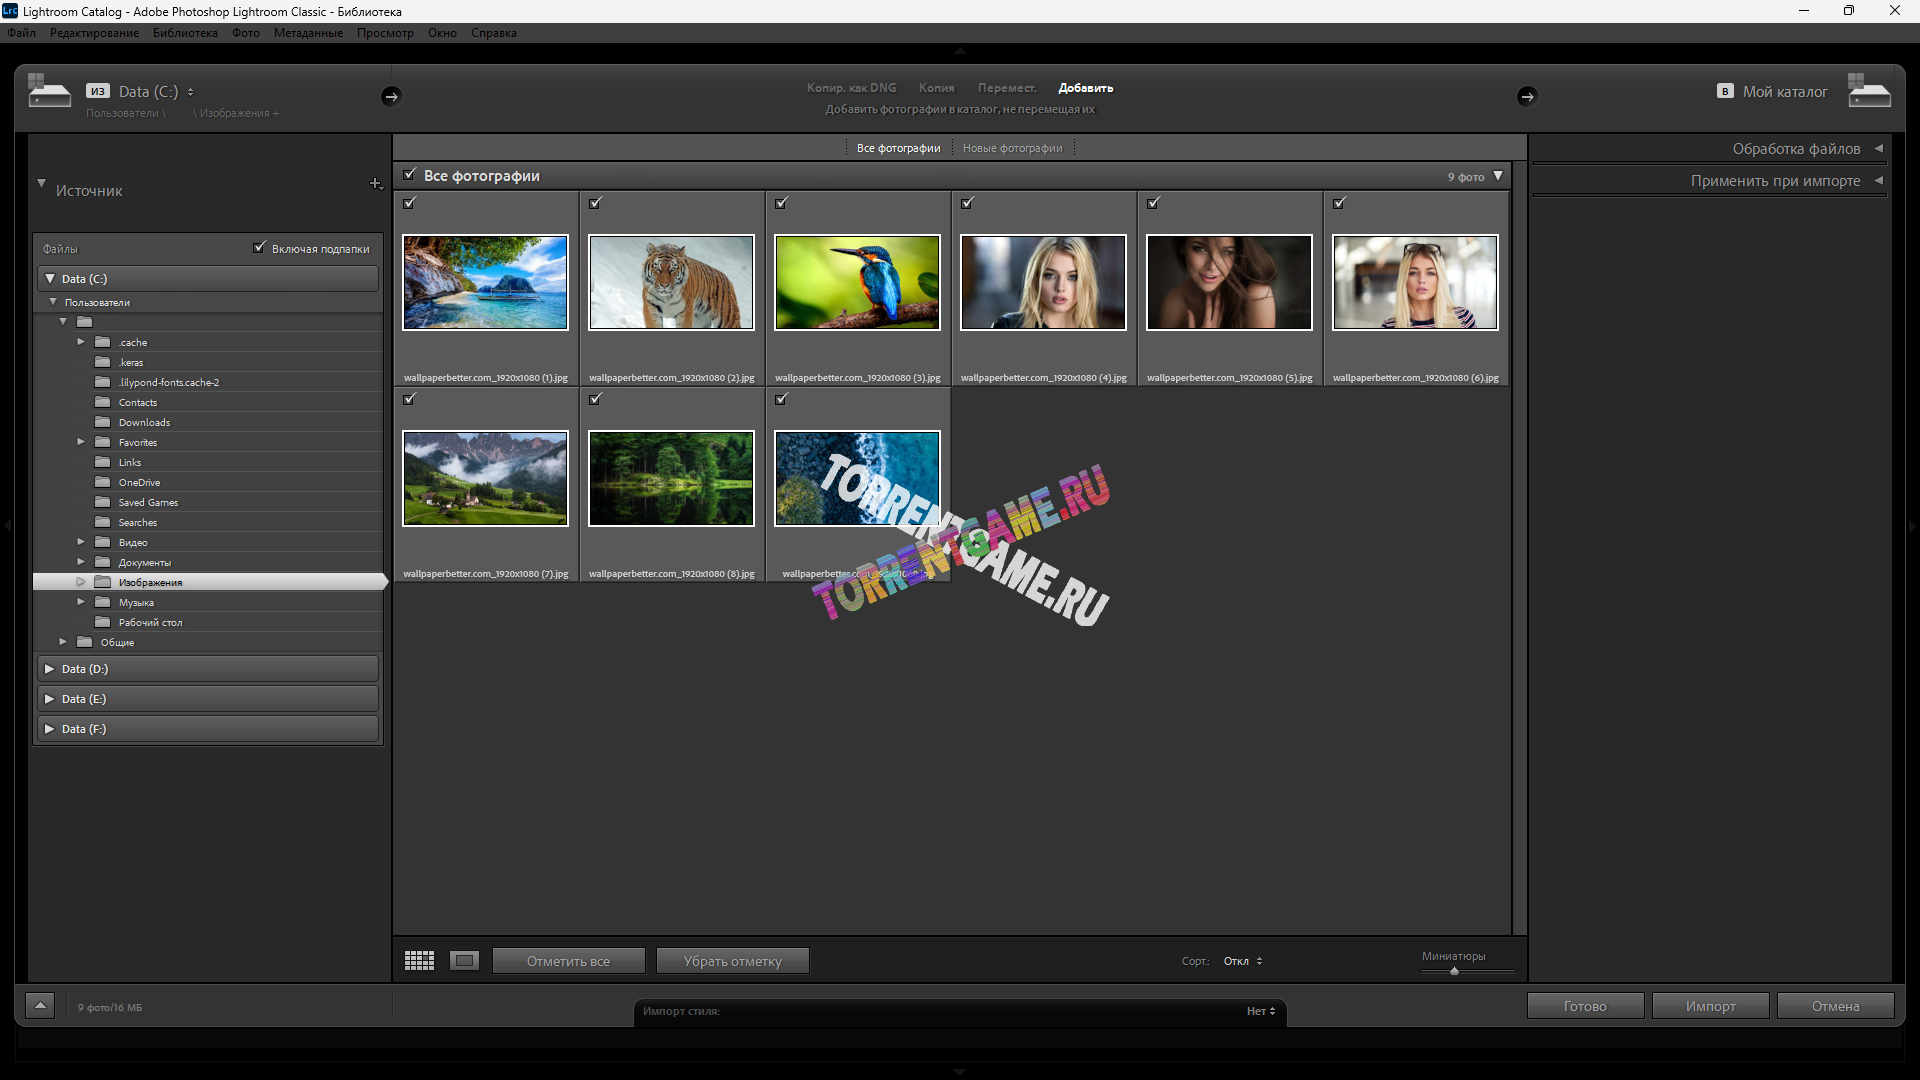The width and height of the screenshot is (1920, 1080).
Task: Collapse the Источник panel
Action: pos(41,184)
